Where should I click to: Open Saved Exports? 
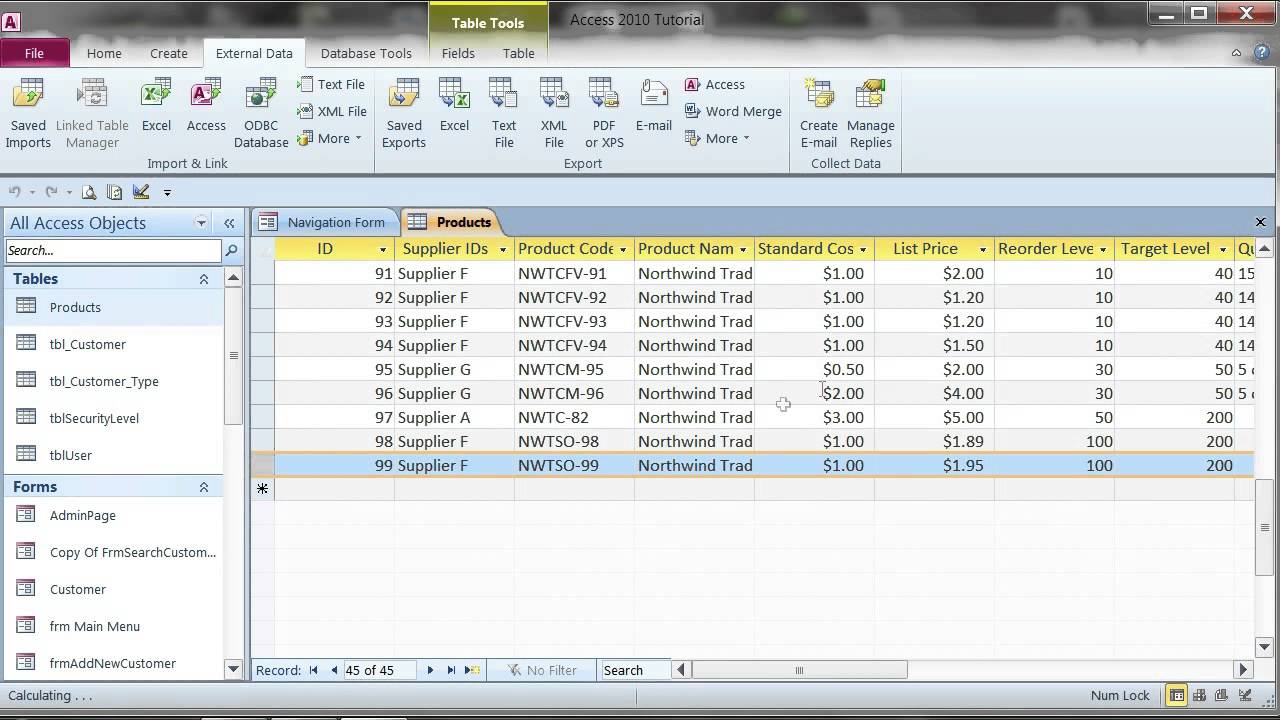404,115
